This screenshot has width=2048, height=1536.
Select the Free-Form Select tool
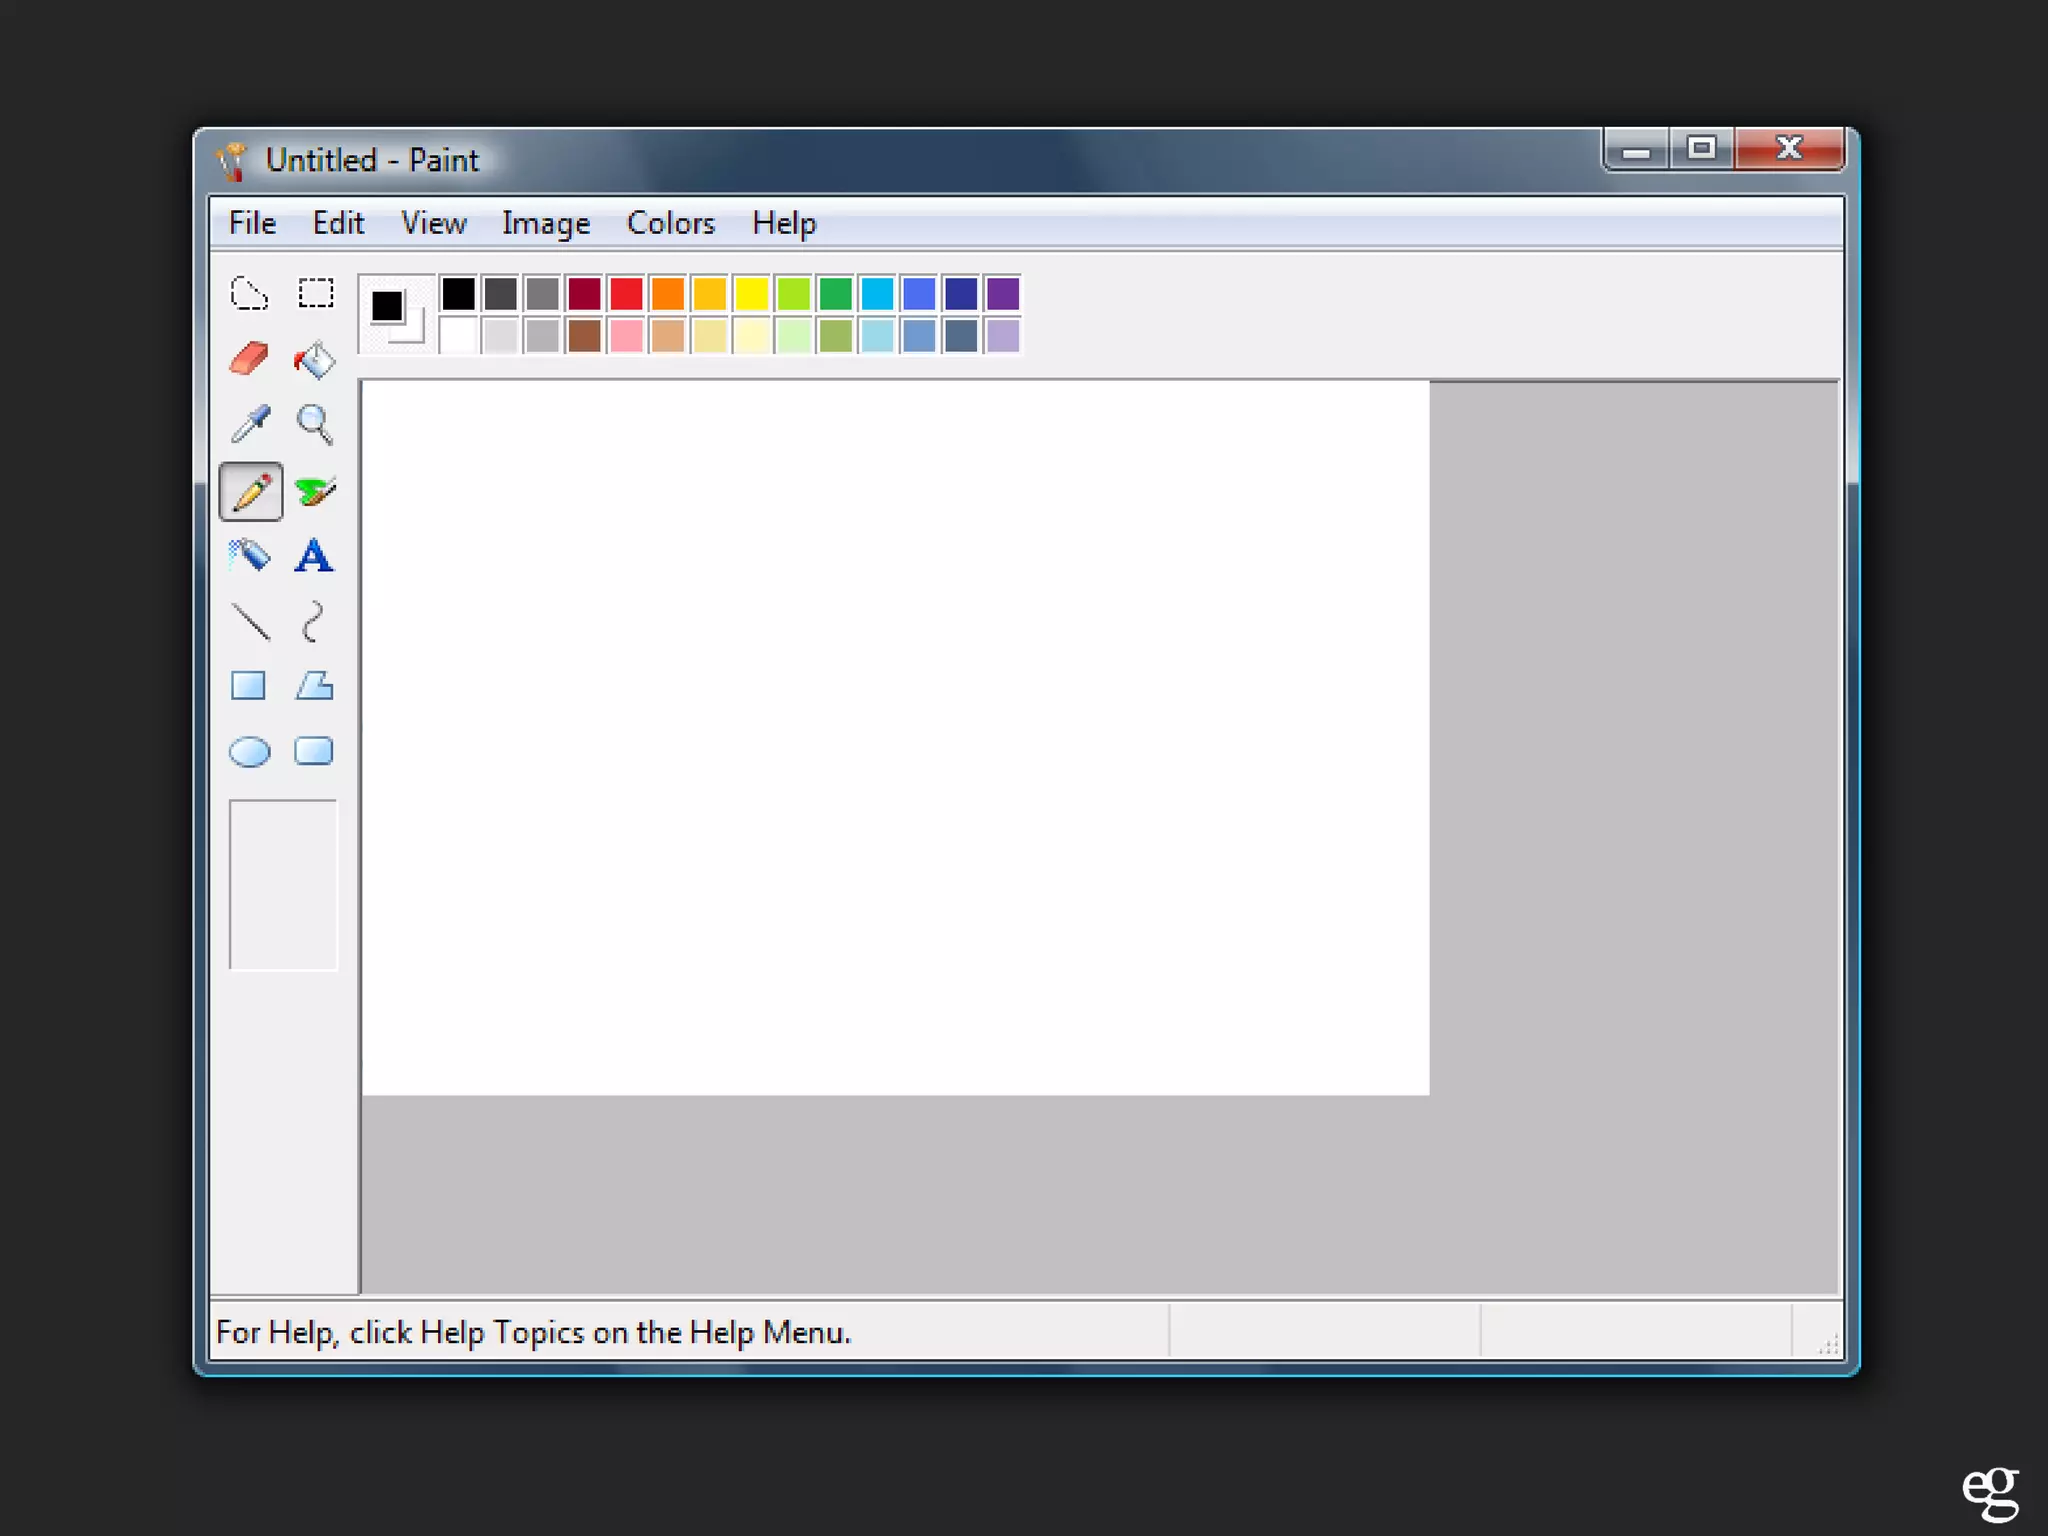249,294
